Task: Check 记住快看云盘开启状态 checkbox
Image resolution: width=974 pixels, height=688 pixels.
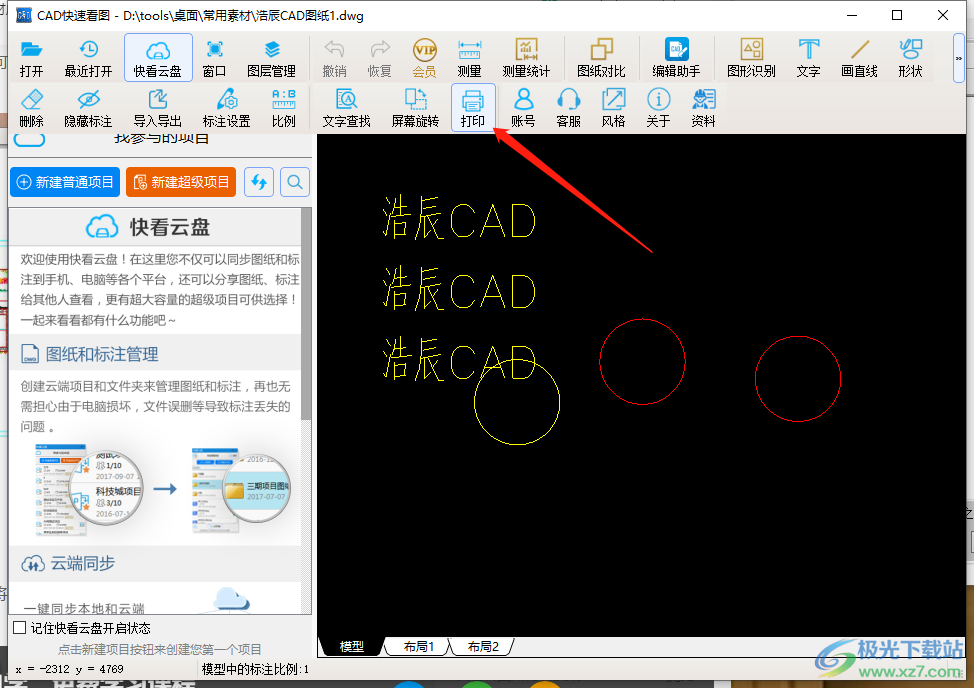Action: (20, 628)
